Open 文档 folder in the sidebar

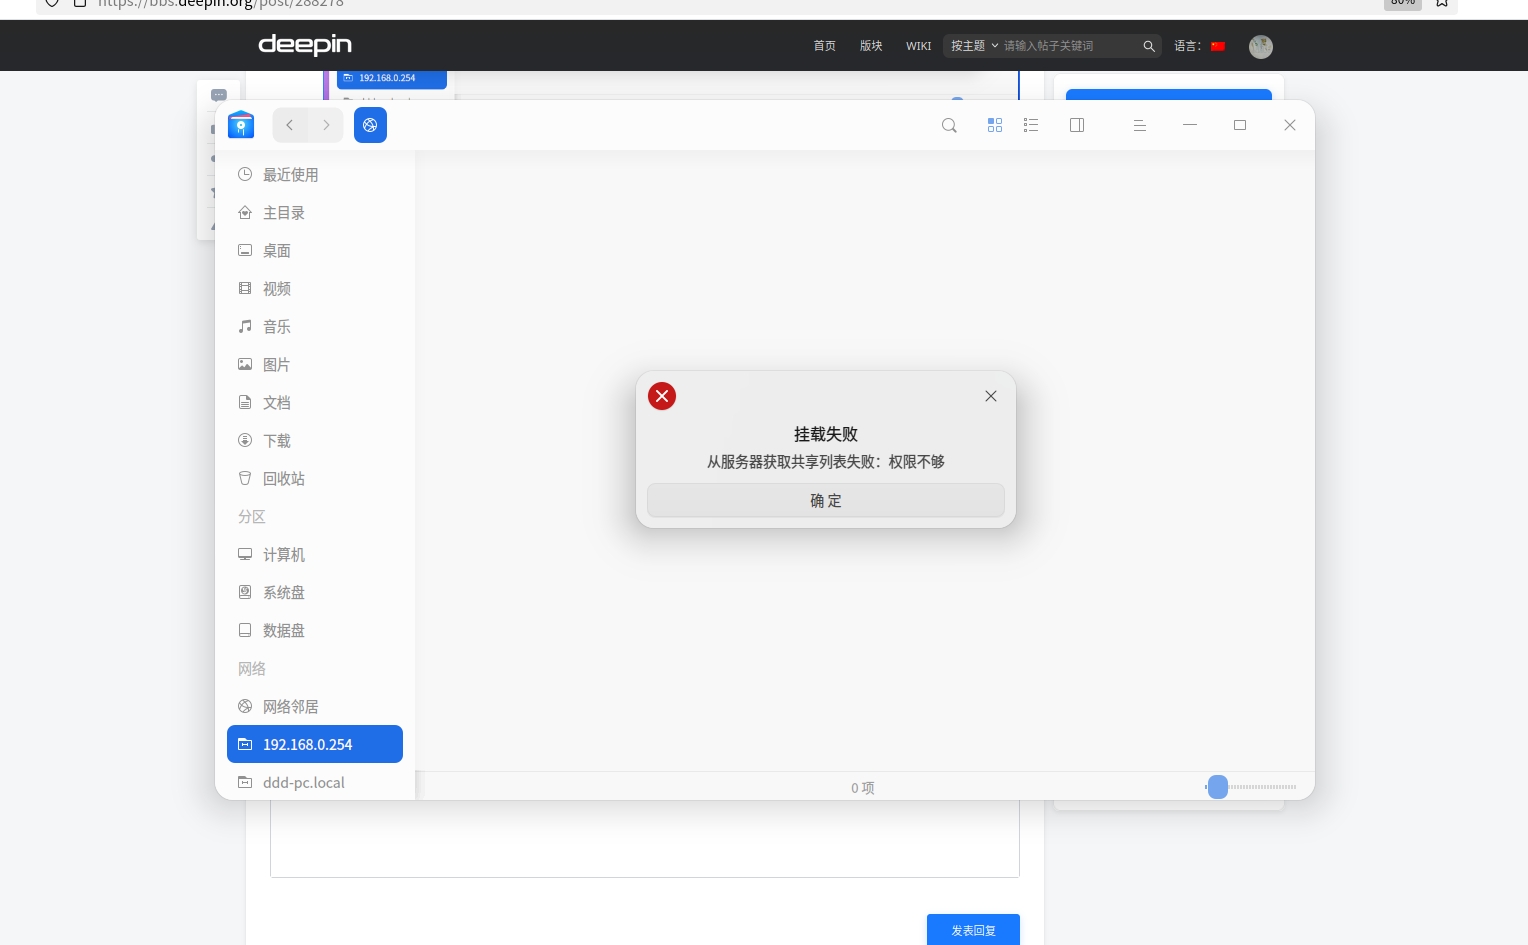tap(315, 403)
